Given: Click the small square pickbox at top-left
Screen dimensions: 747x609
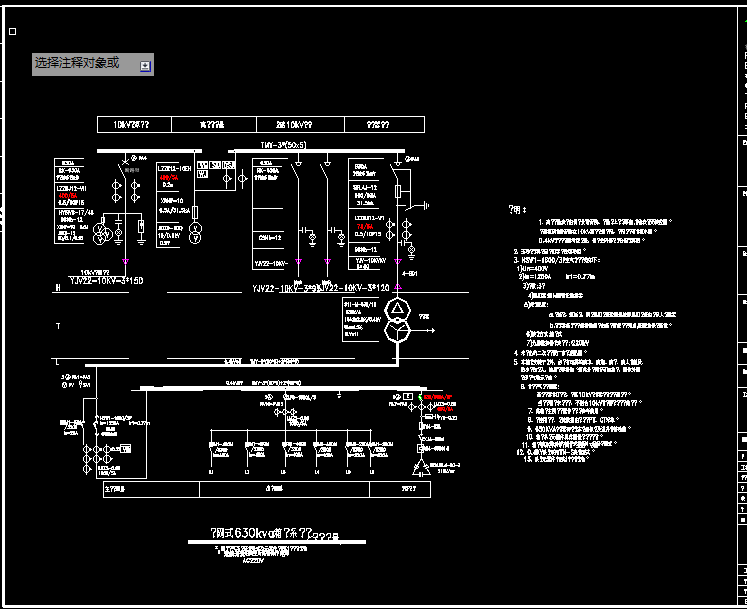Looking at the screenshot, I should tap(12, 32).
